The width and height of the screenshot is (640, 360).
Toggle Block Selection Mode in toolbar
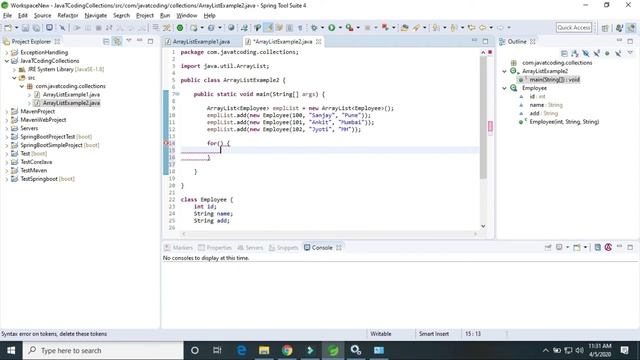(289, 28)
